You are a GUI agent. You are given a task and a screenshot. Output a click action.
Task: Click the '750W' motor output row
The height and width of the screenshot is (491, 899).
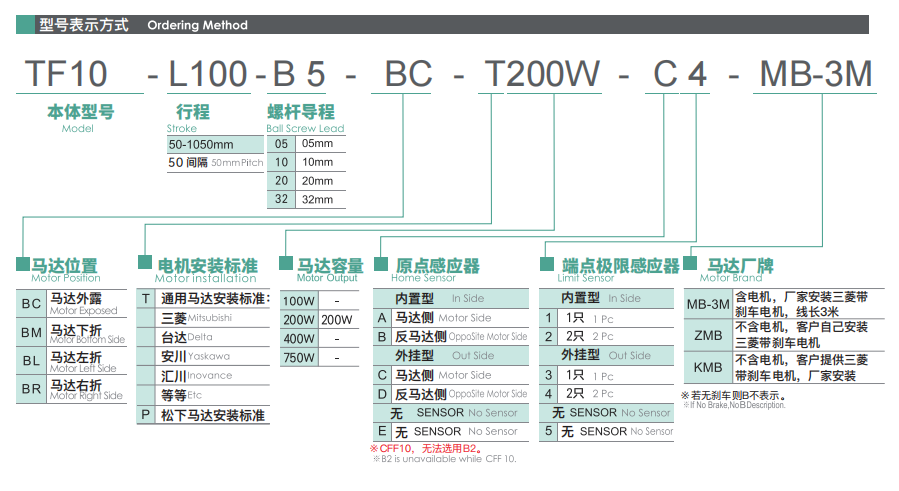319,357
